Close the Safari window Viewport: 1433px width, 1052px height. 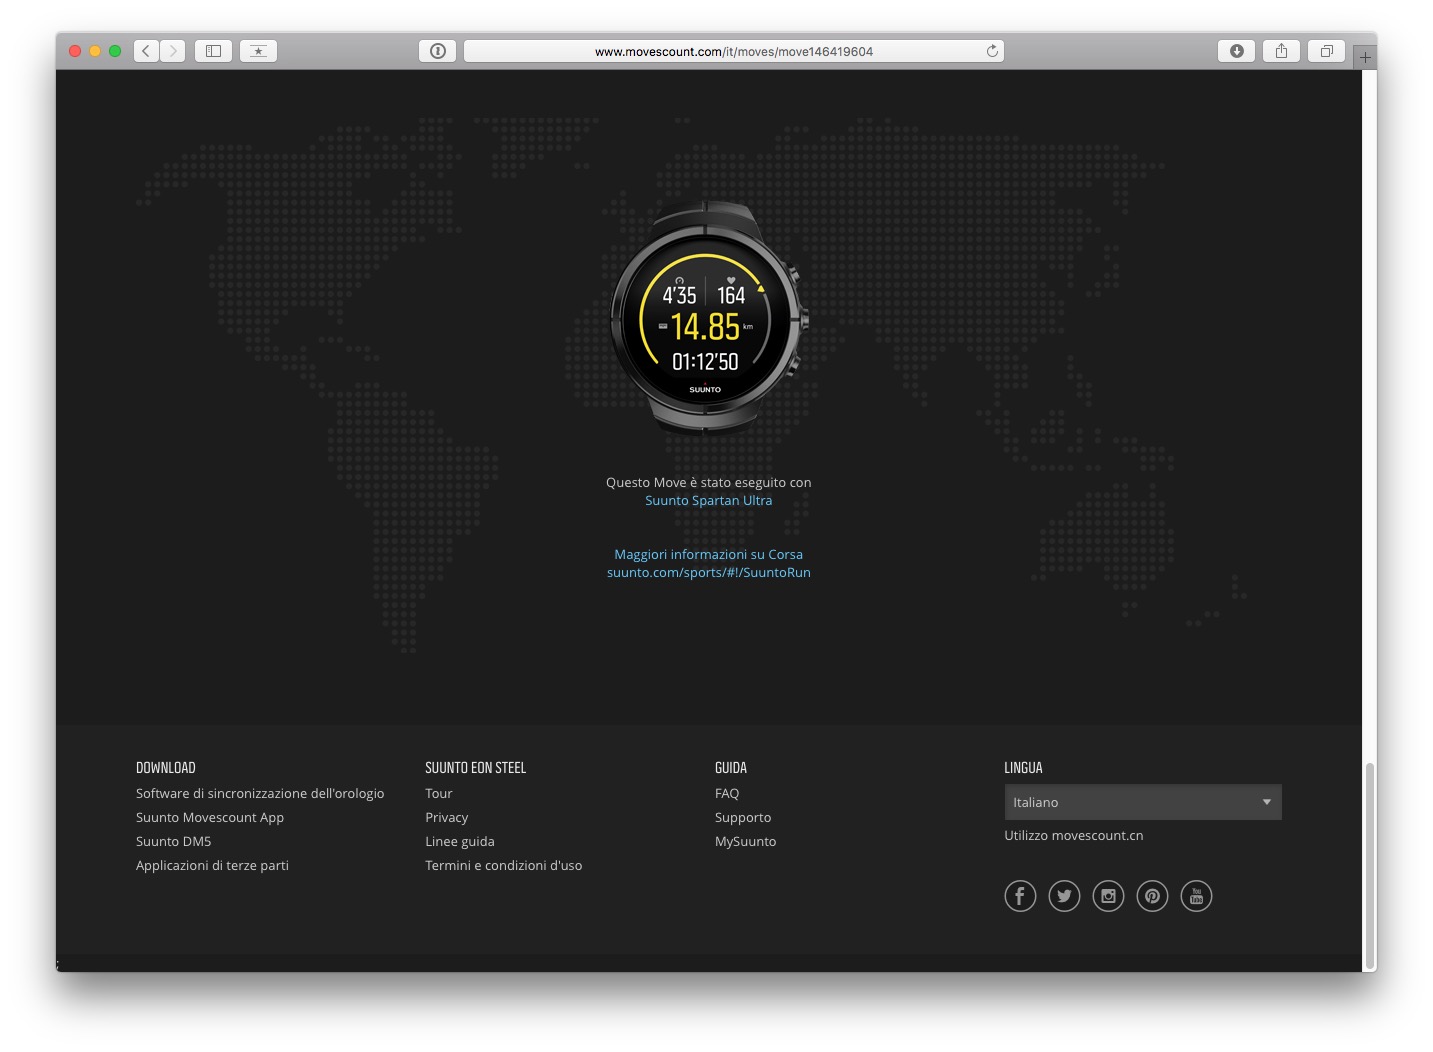[75, 51]
